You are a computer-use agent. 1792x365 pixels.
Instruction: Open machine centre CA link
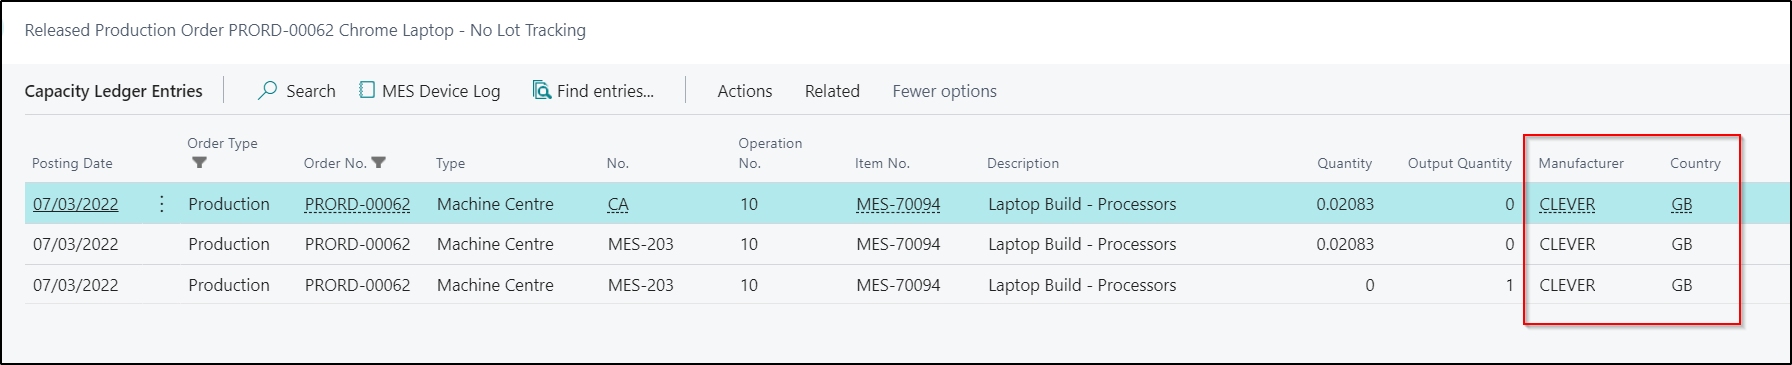click(x=618, y=204)
